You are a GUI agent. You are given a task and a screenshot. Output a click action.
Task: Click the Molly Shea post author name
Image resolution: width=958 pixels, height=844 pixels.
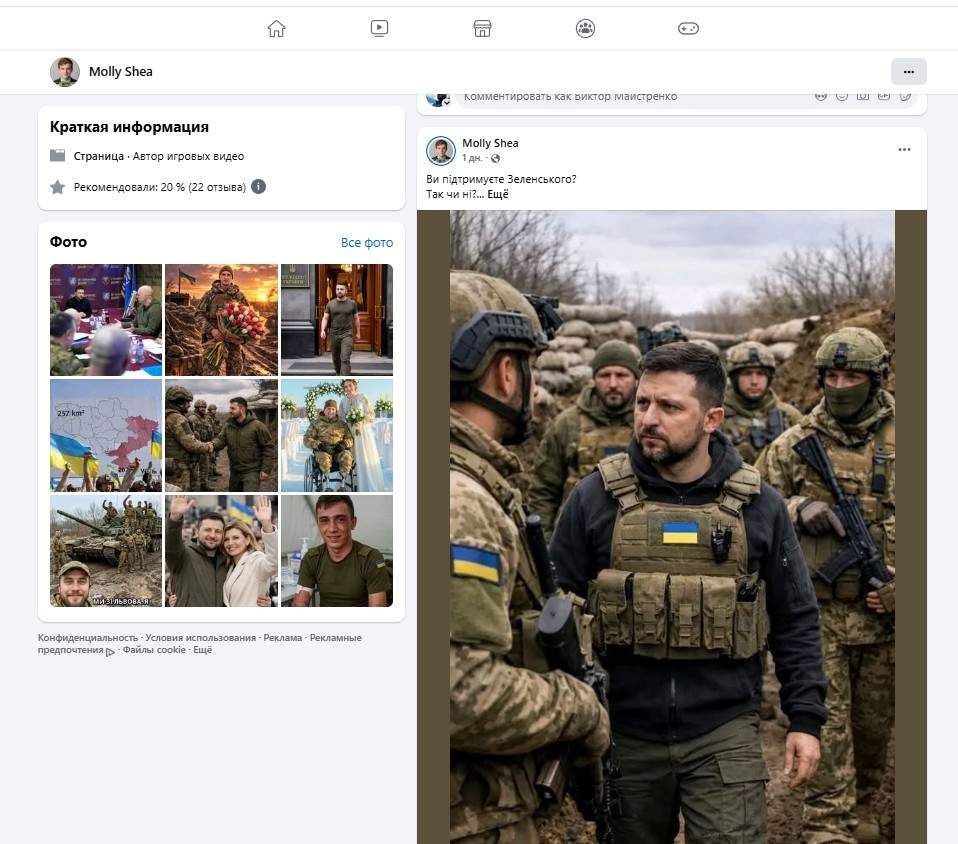(490, 144)
